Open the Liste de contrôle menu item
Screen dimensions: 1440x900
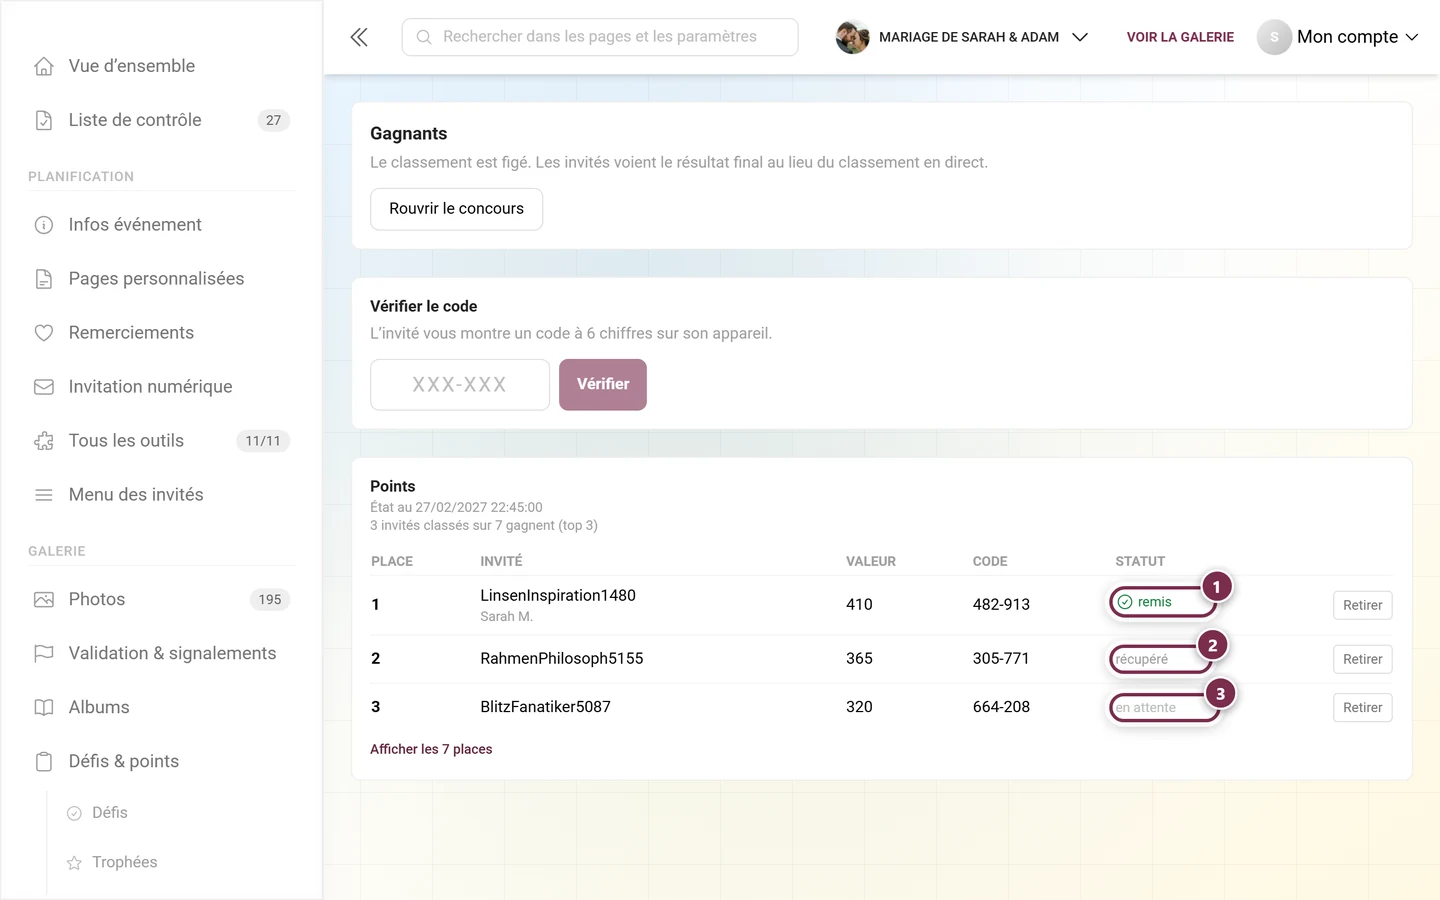tap(161, 120)
